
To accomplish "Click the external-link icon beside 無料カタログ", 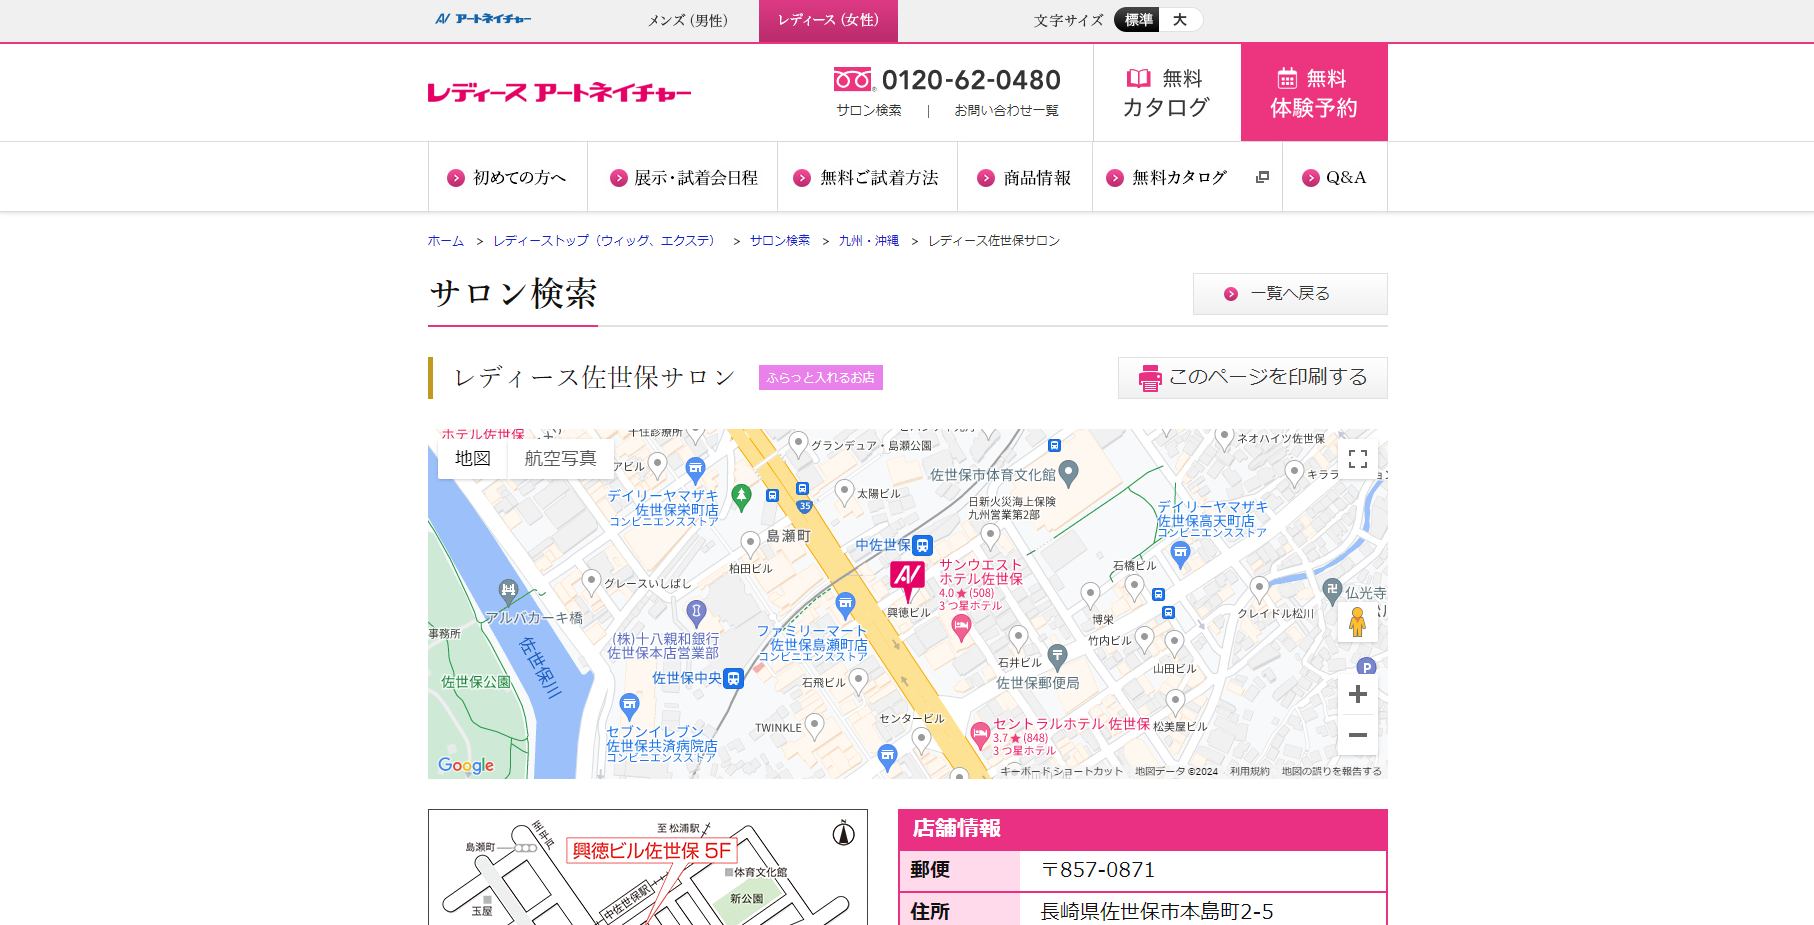I will pyautogui.click(x=1262, y=177).
